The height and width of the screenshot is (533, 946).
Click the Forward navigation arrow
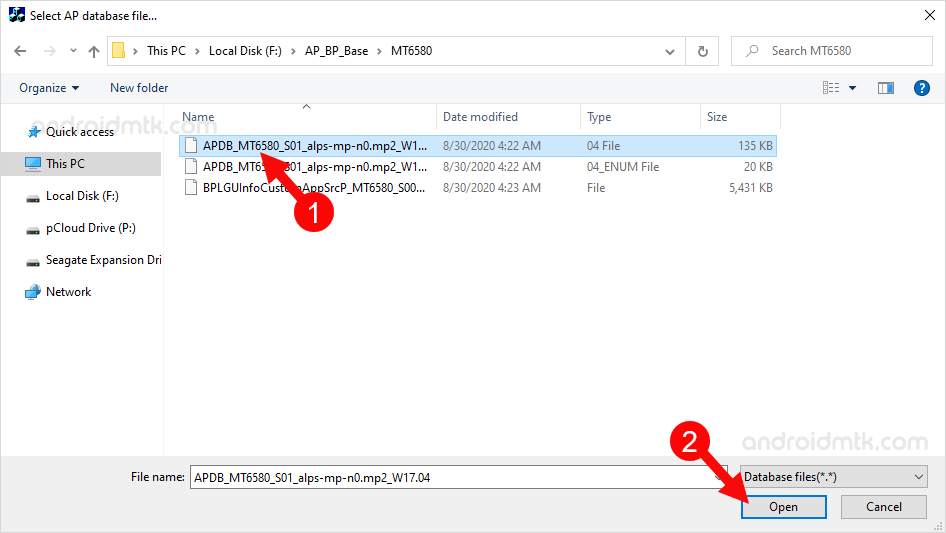pyautogui.click(x=49, y=51)
